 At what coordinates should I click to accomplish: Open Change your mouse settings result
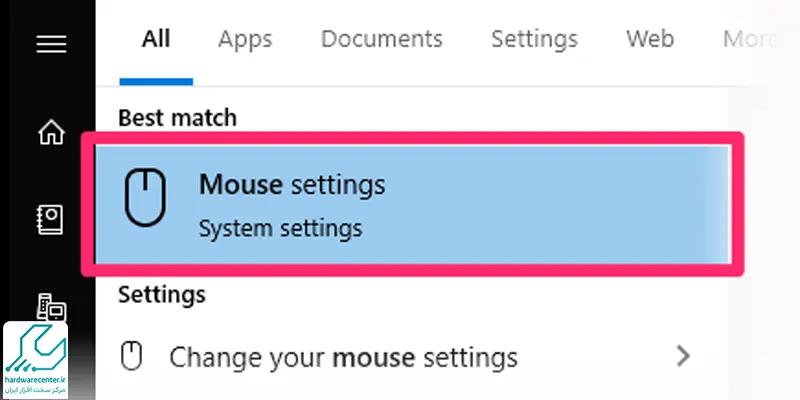[406, 357]
